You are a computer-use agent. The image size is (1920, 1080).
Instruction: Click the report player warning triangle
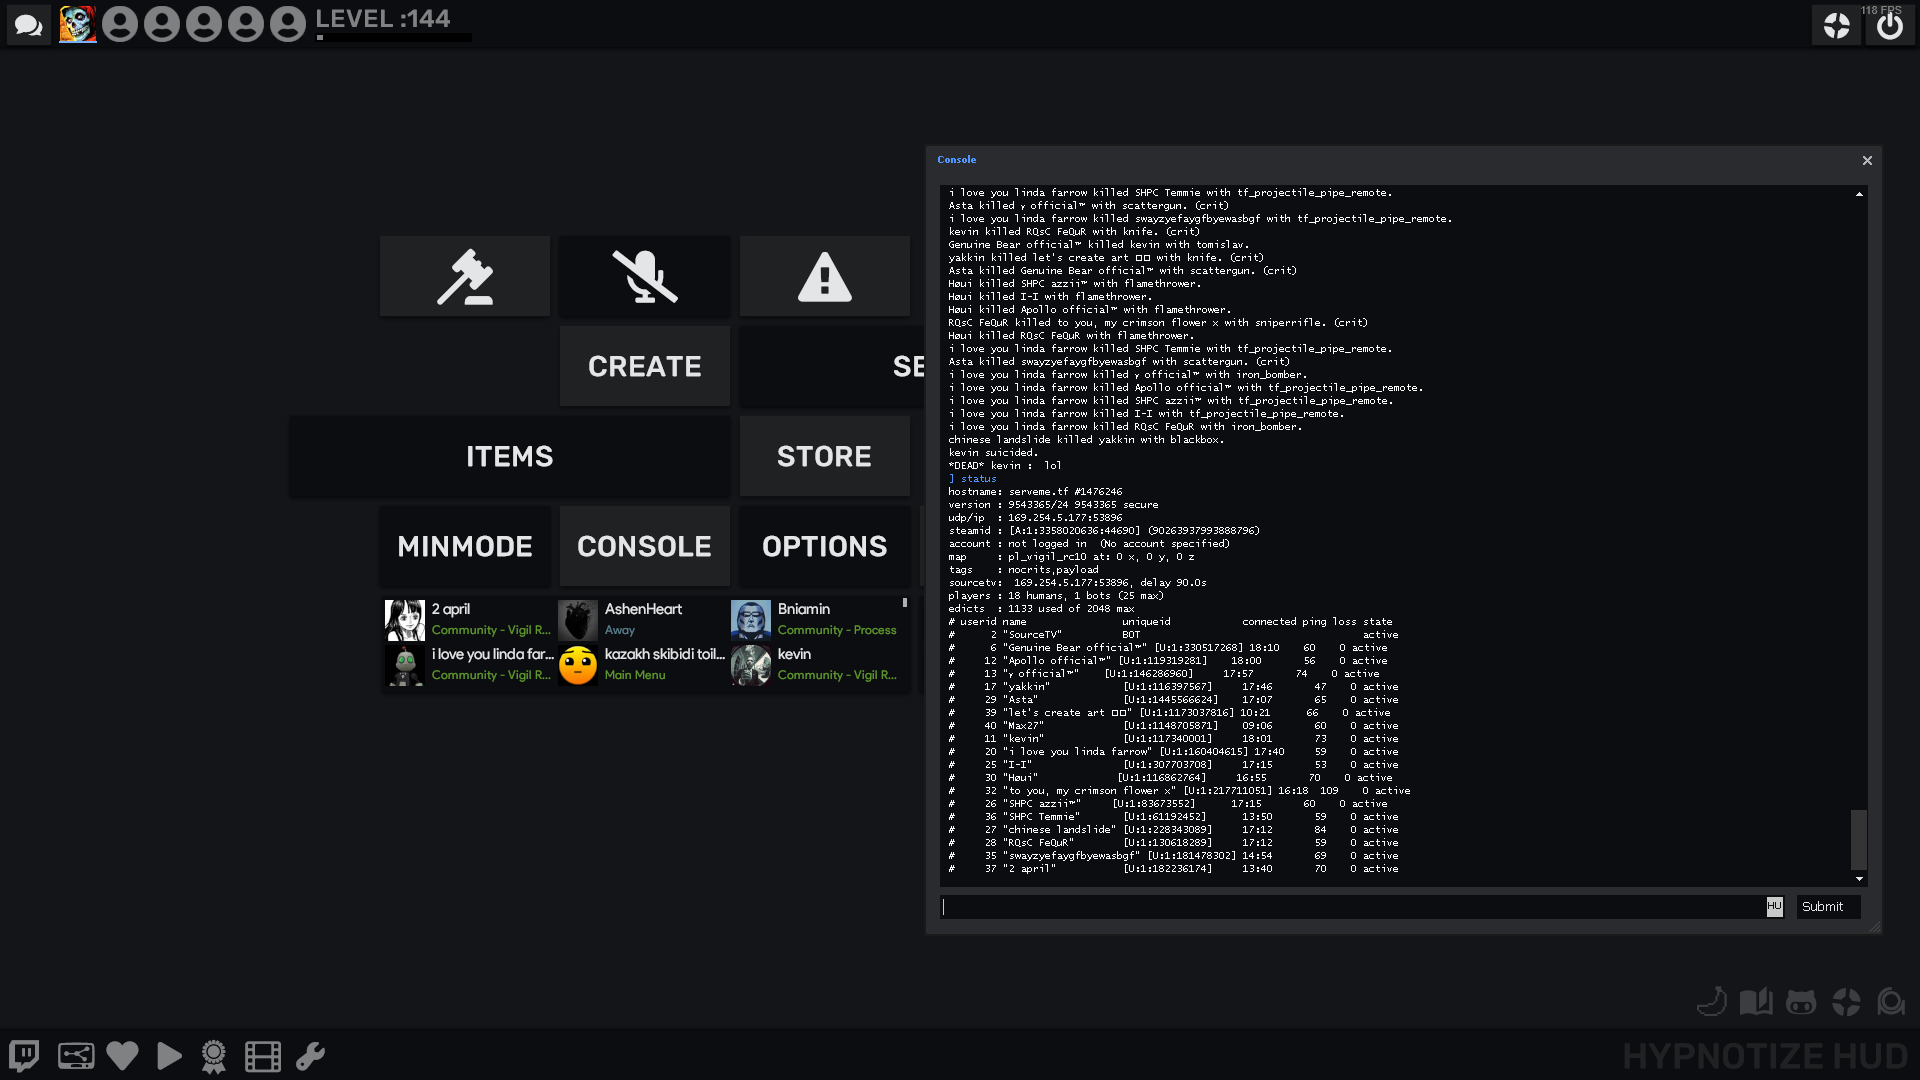coord(824,277)
